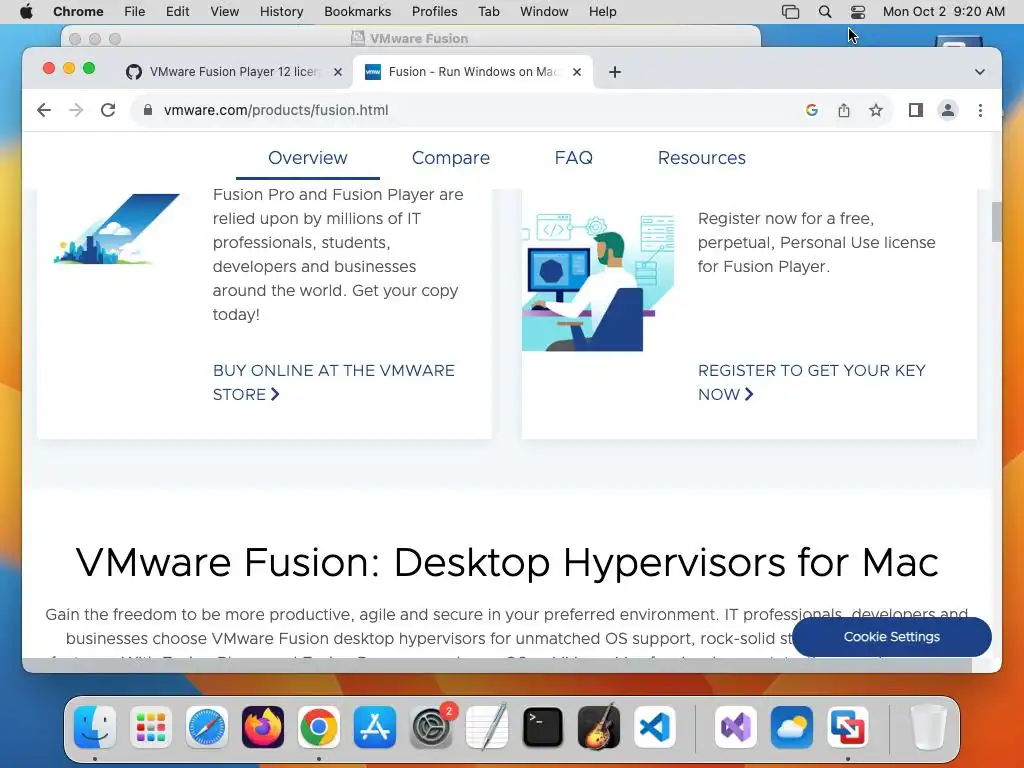This screenshot has height=768, width=1024.
Task: Open Cookie Settings button
Action: (891, 637)
